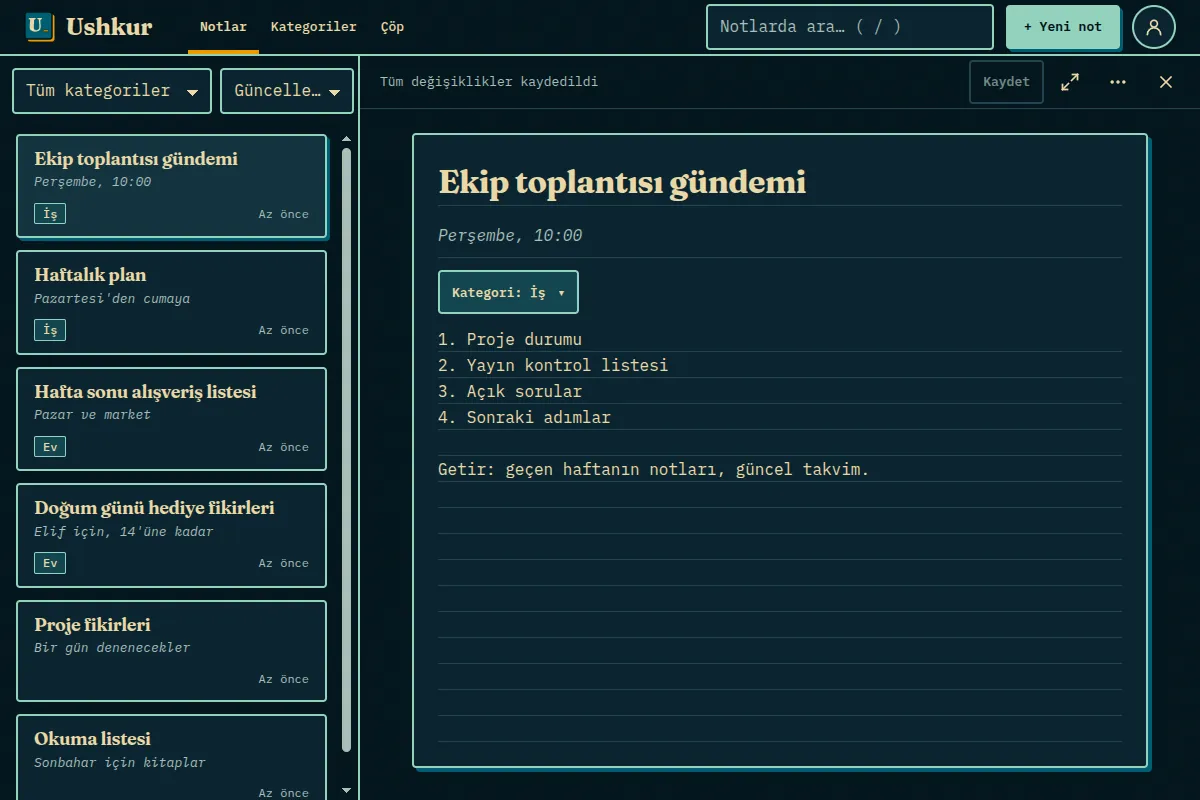Open the Çöp tab

(393, 27)
